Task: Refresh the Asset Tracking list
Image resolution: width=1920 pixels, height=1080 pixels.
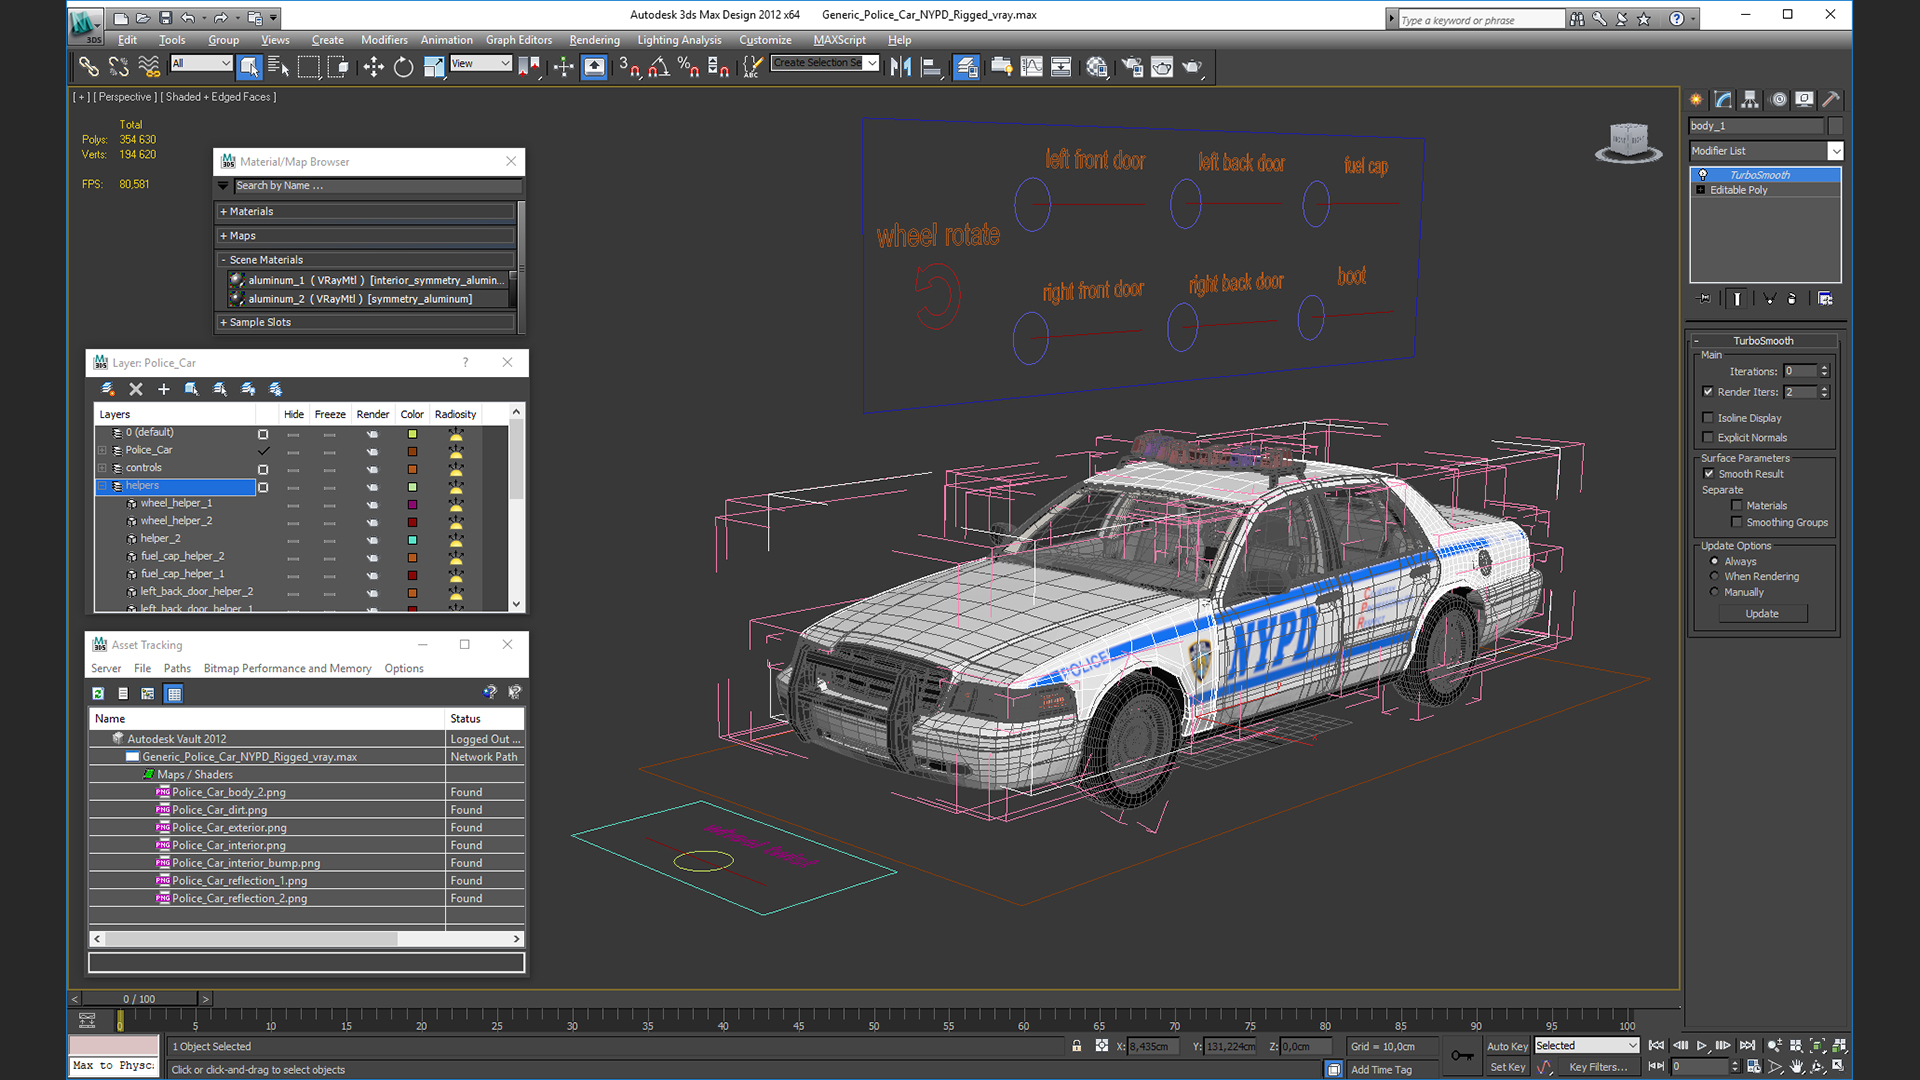Action: (98, 693)
